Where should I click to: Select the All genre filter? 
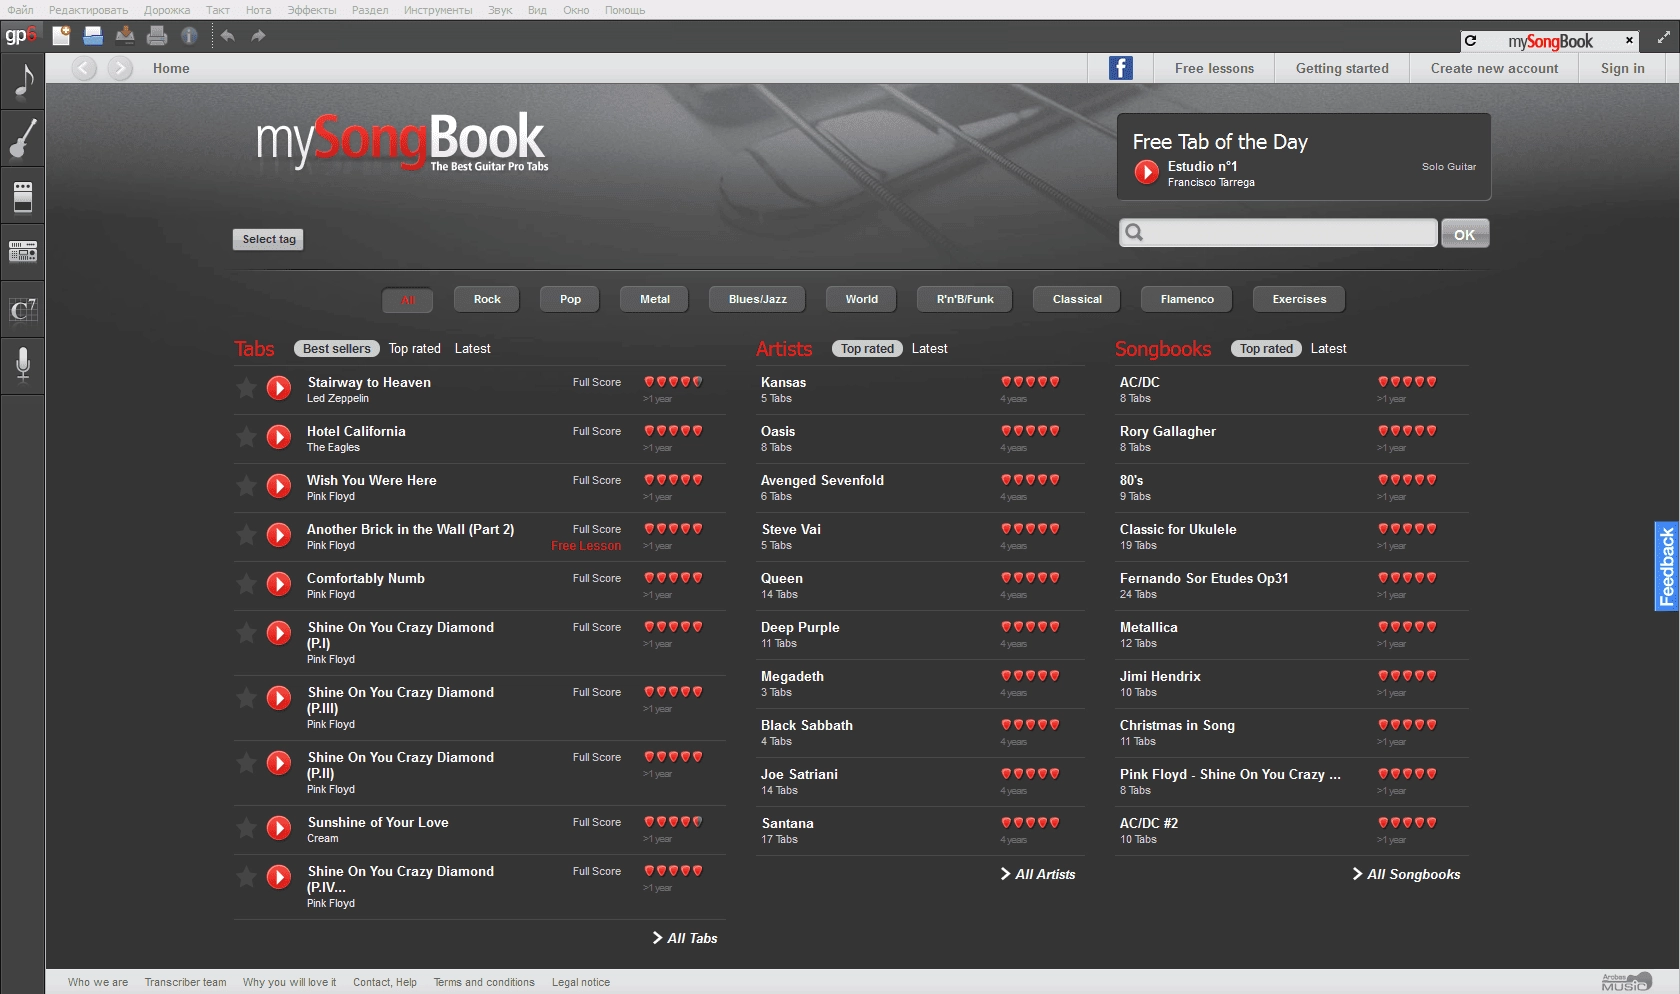(408, 300)
